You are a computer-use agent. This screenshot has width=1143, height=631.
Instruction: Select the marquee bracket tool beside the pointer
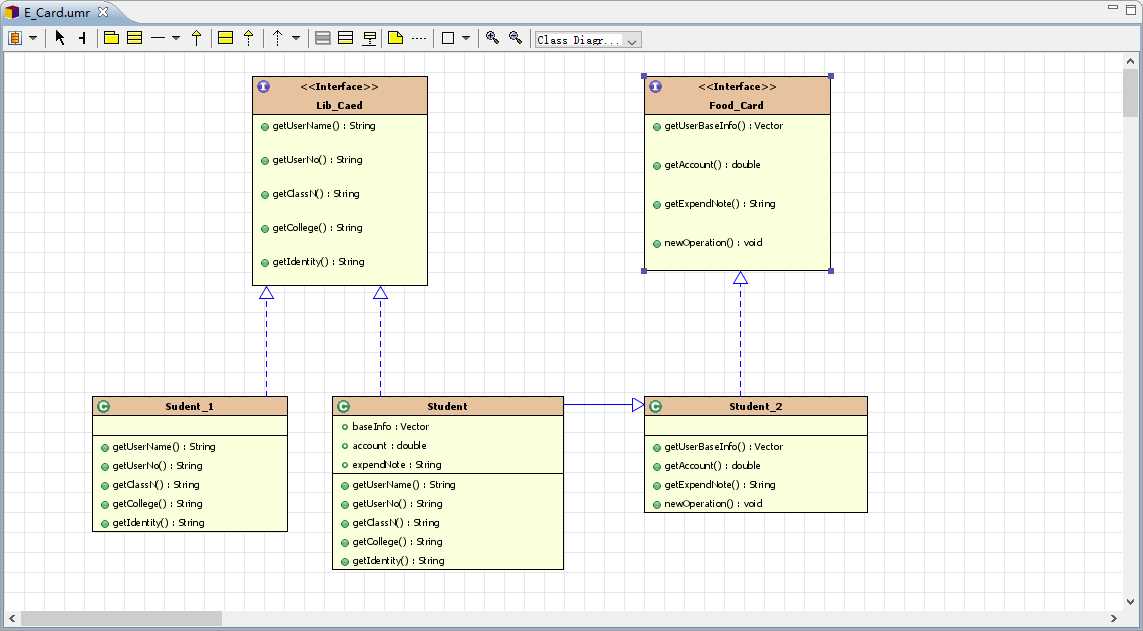tap(82, 38)
